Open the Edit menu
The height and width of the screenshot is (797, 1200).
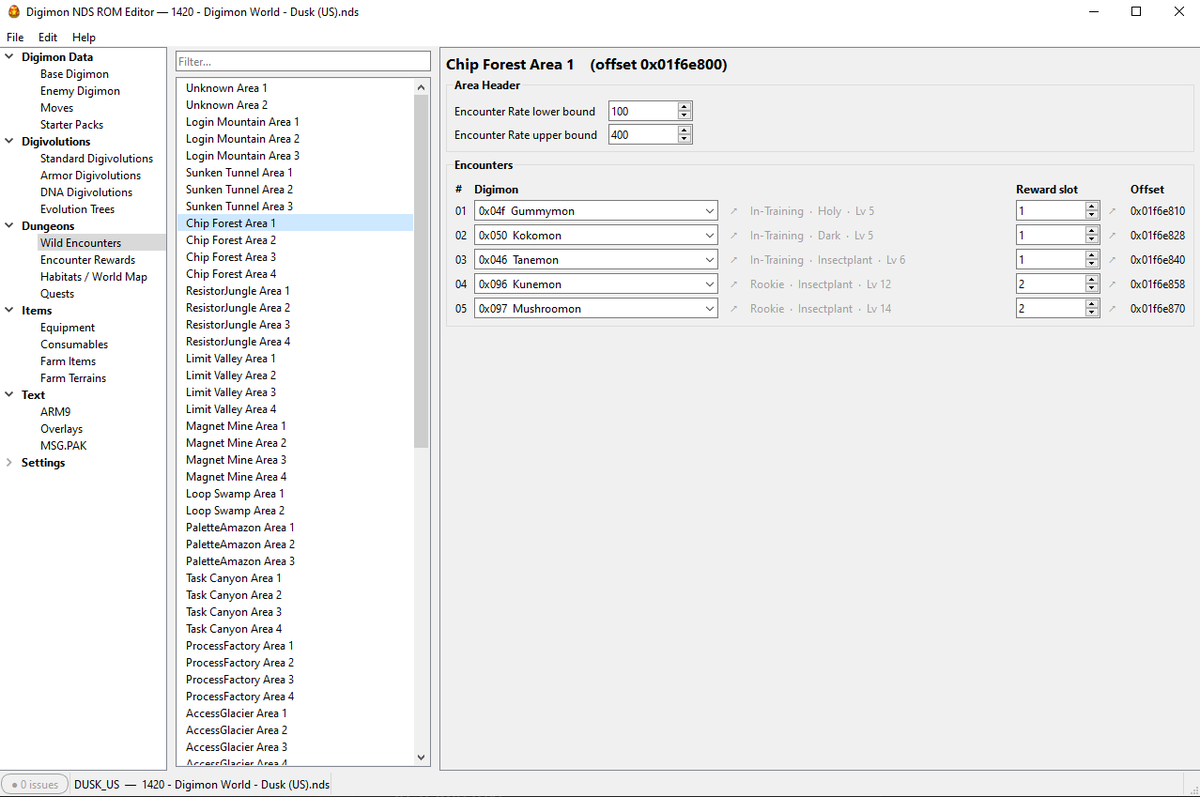48,37
